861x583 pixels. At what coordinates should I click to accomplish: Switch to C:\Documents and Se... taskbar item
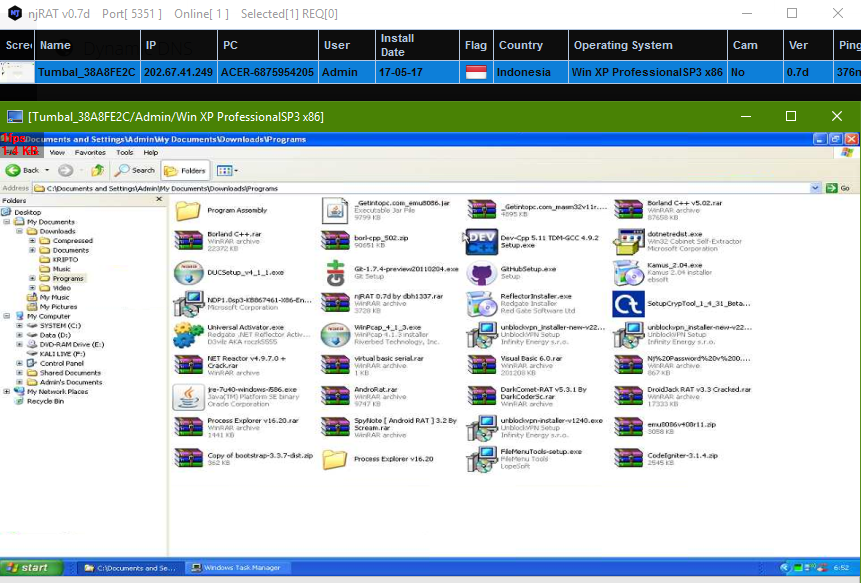pyautogui.click(x=130, y=568)
